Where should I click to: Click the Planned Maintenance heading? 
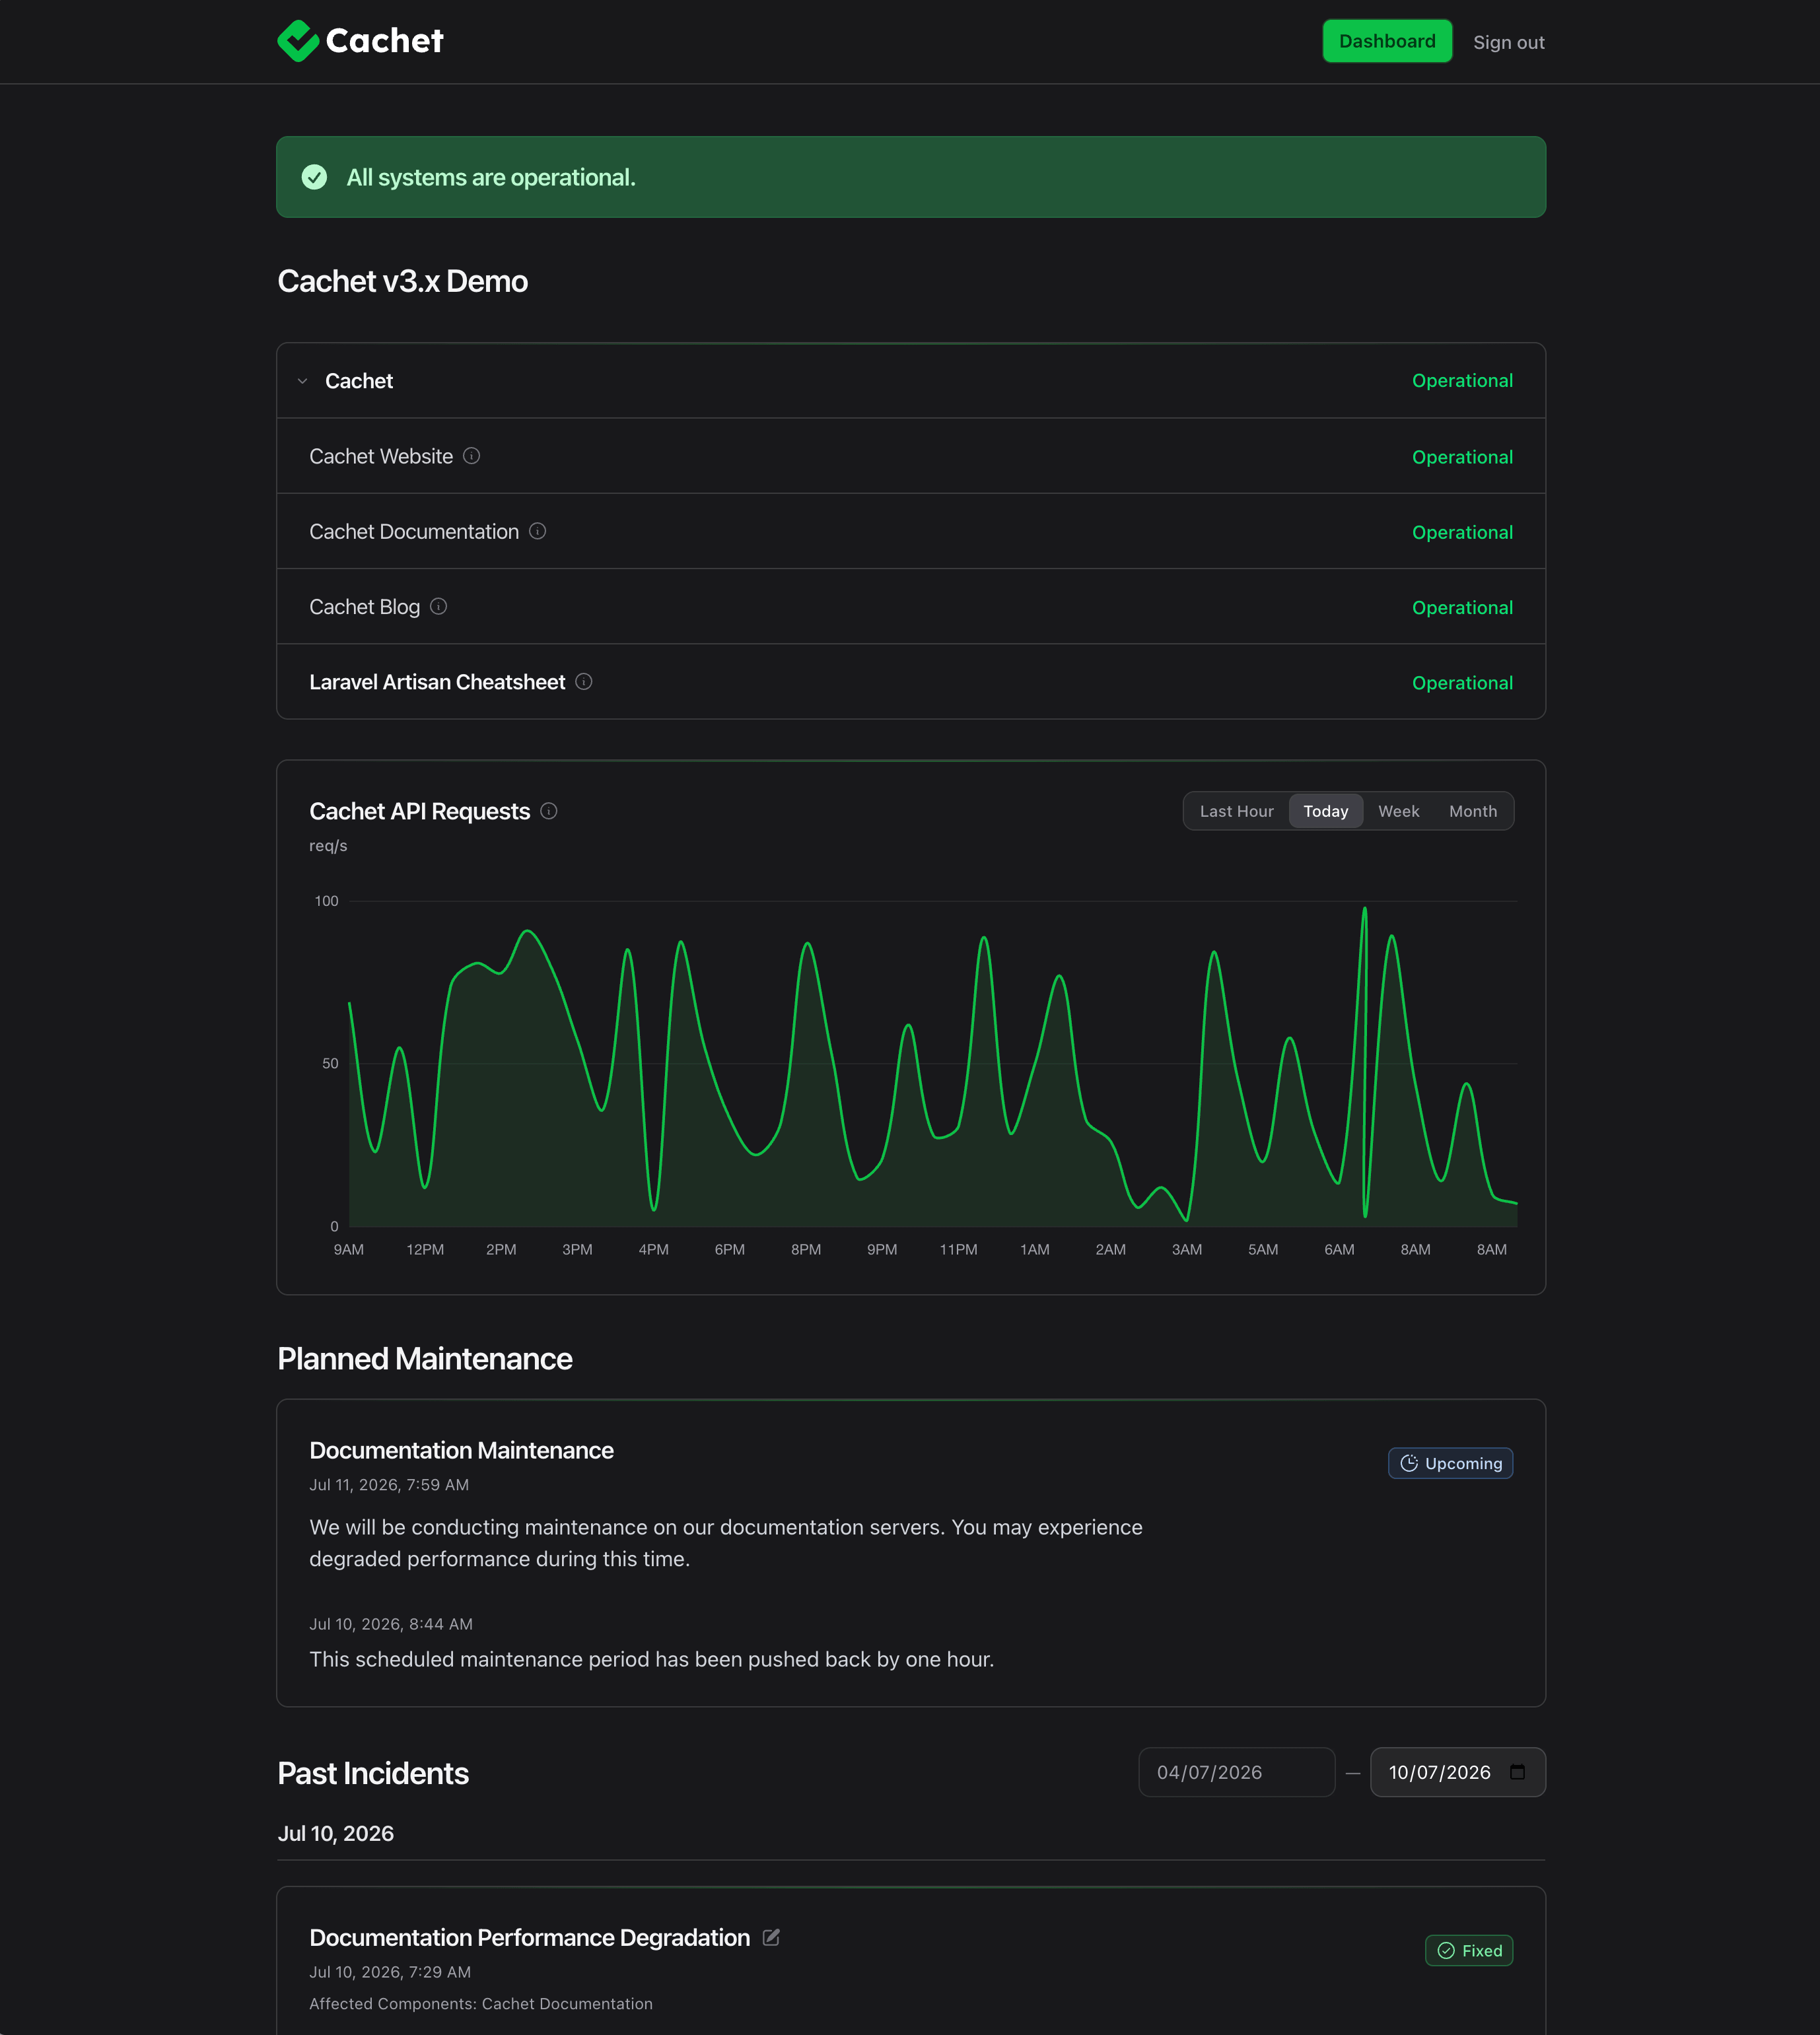click(425, 1358)
